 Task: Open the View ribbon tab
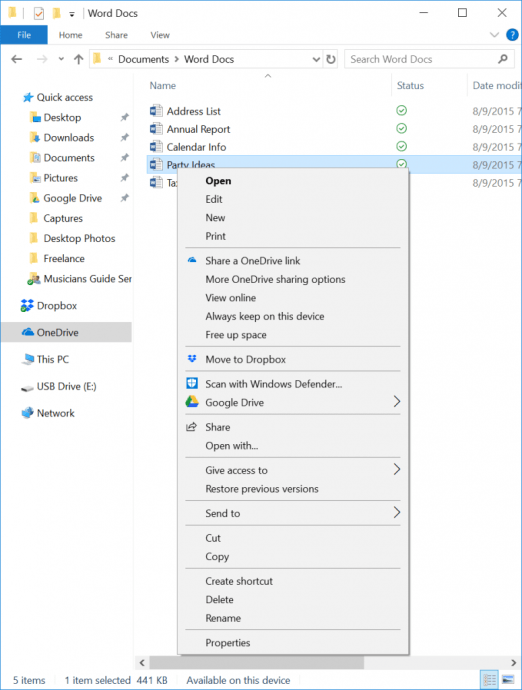click(x=160, y=35)
